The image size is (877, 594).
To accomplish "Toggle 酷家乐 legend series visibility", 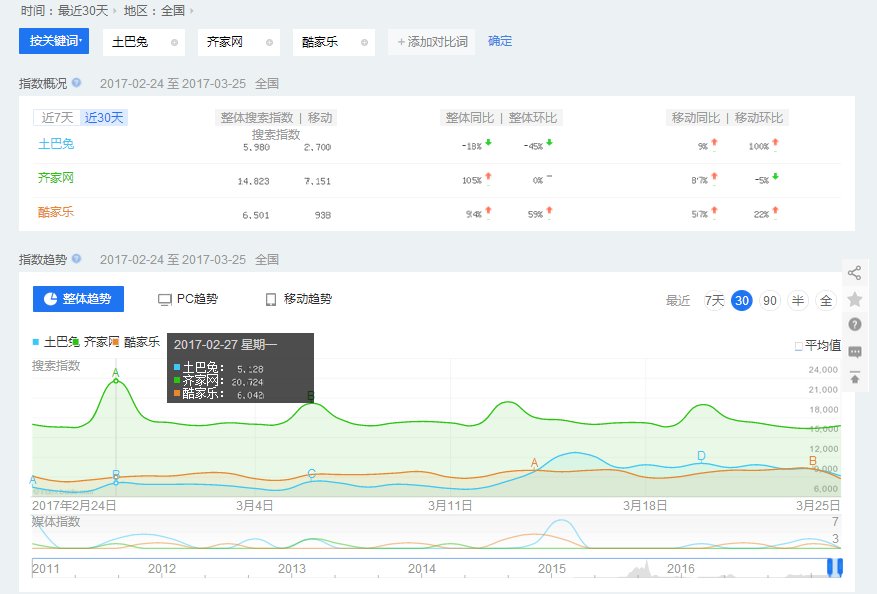I will (136, 342).
